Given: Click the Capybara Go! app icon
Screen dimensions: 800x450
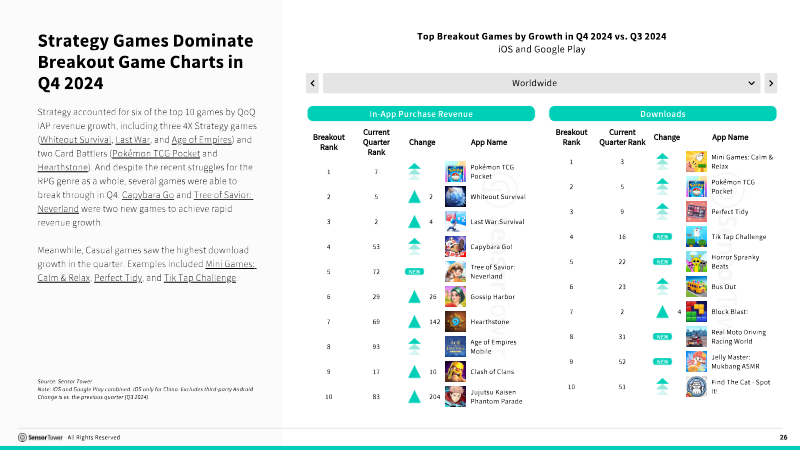Looking at the screenshot, I should [455, 246].
